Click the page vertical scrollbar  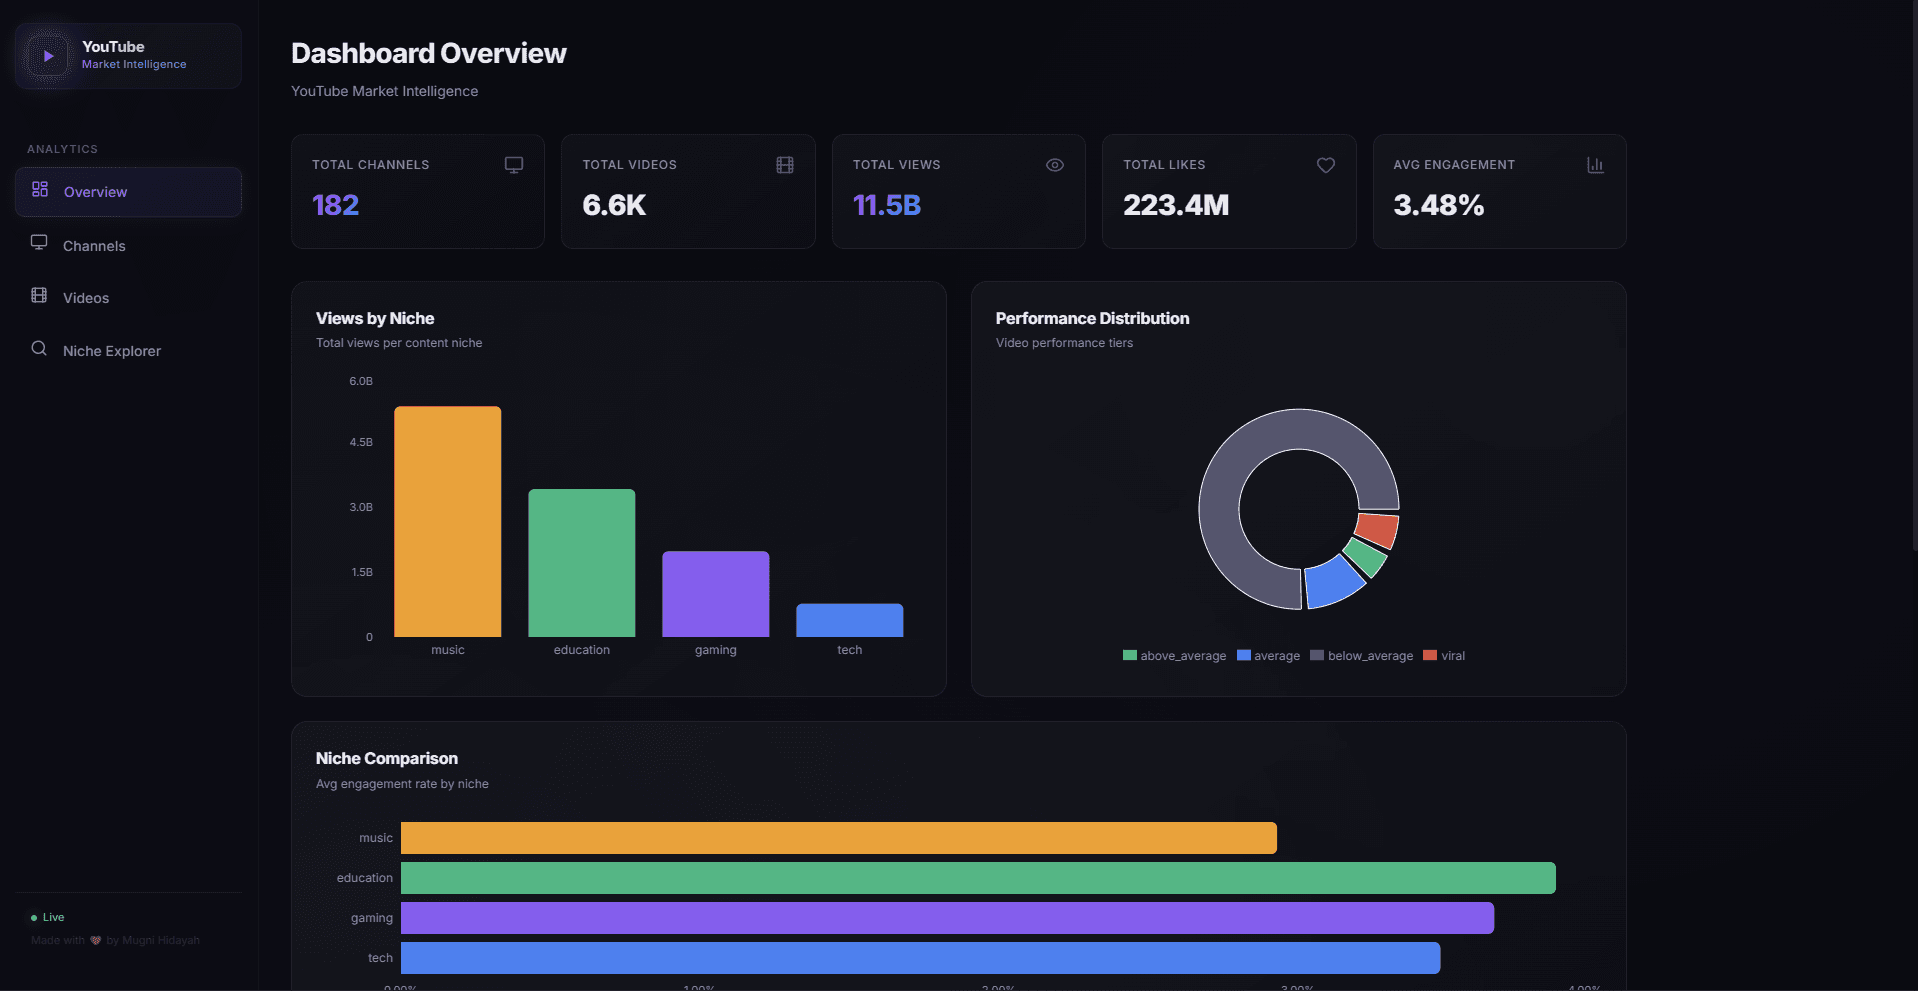point(1914,275)
